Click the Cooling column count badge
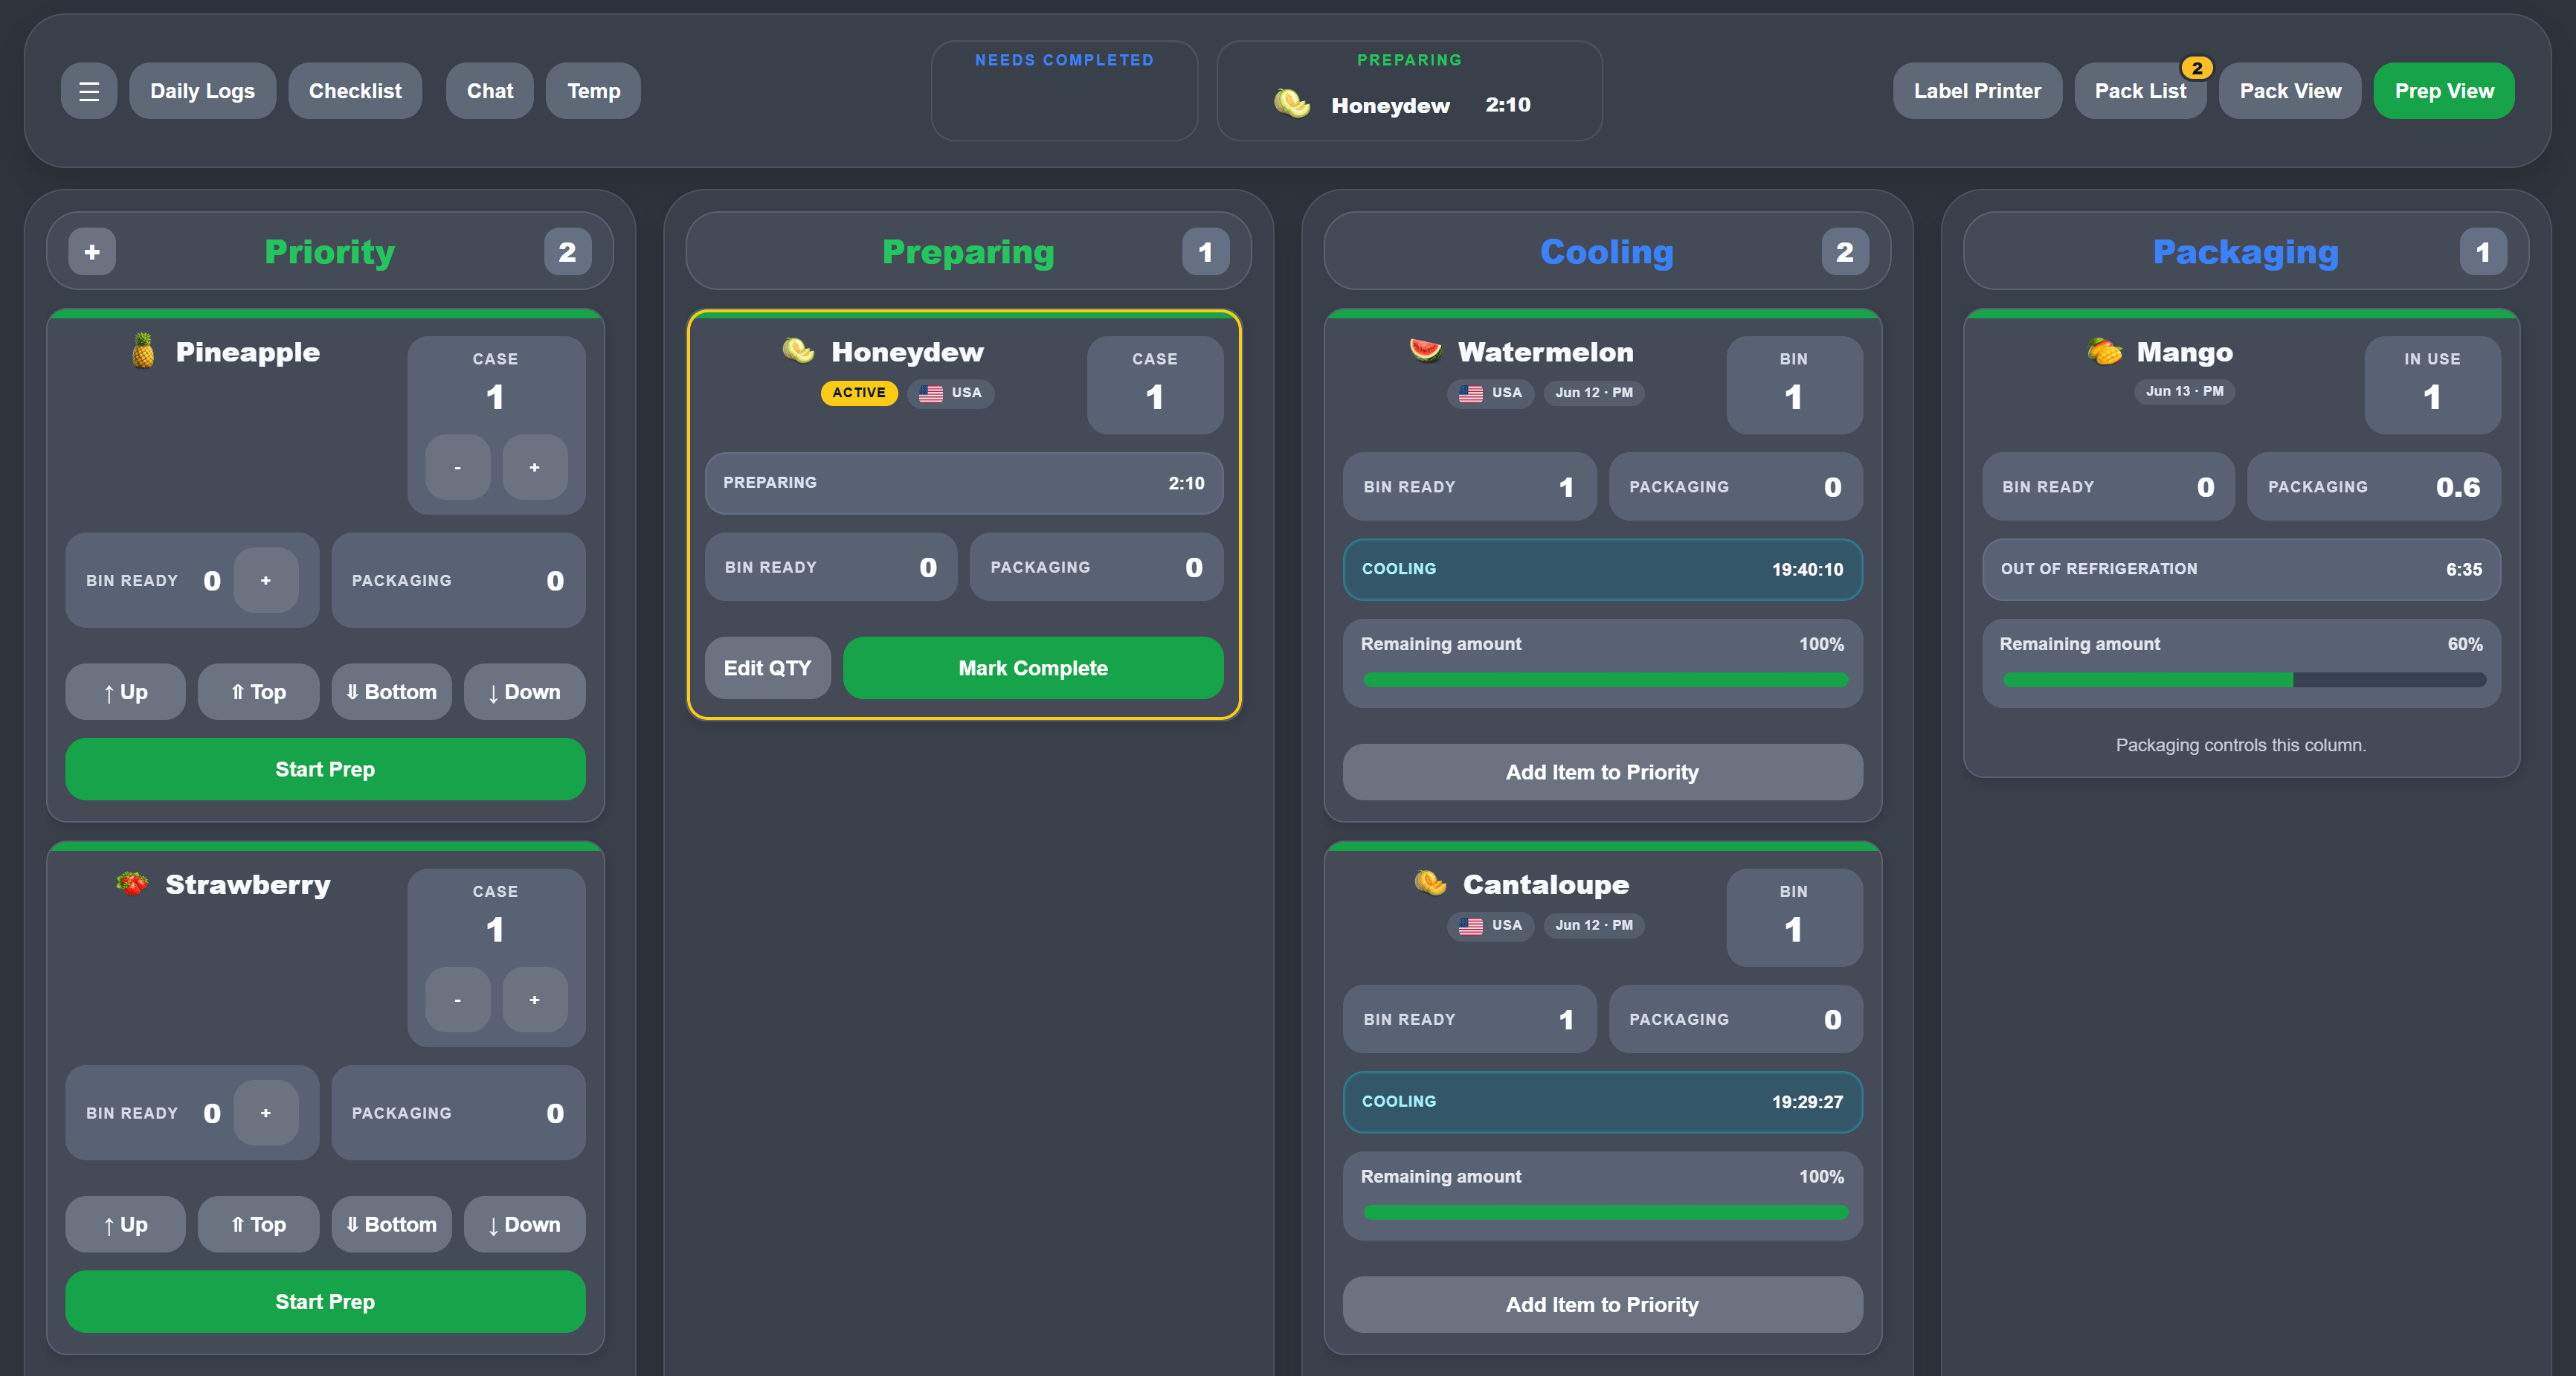The image size is (2576, 1376). coord(1845,252)
